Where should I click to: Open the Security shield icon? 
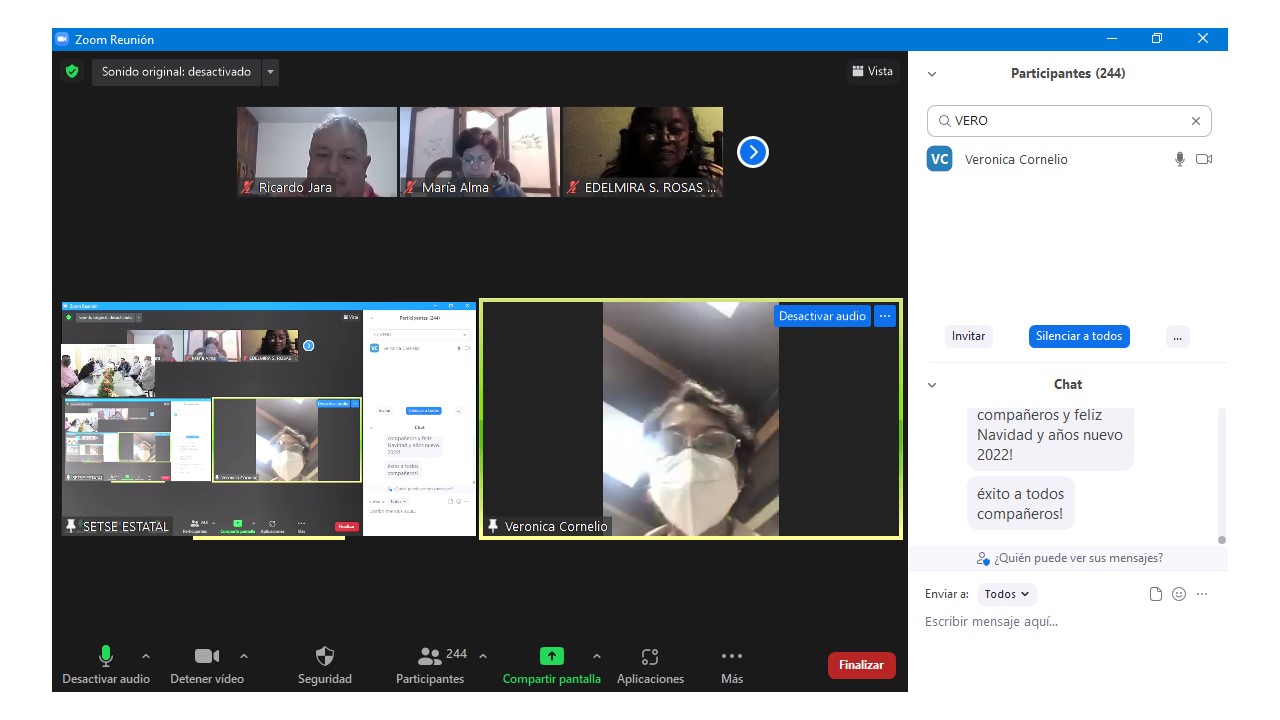click(x=324, y=657)
